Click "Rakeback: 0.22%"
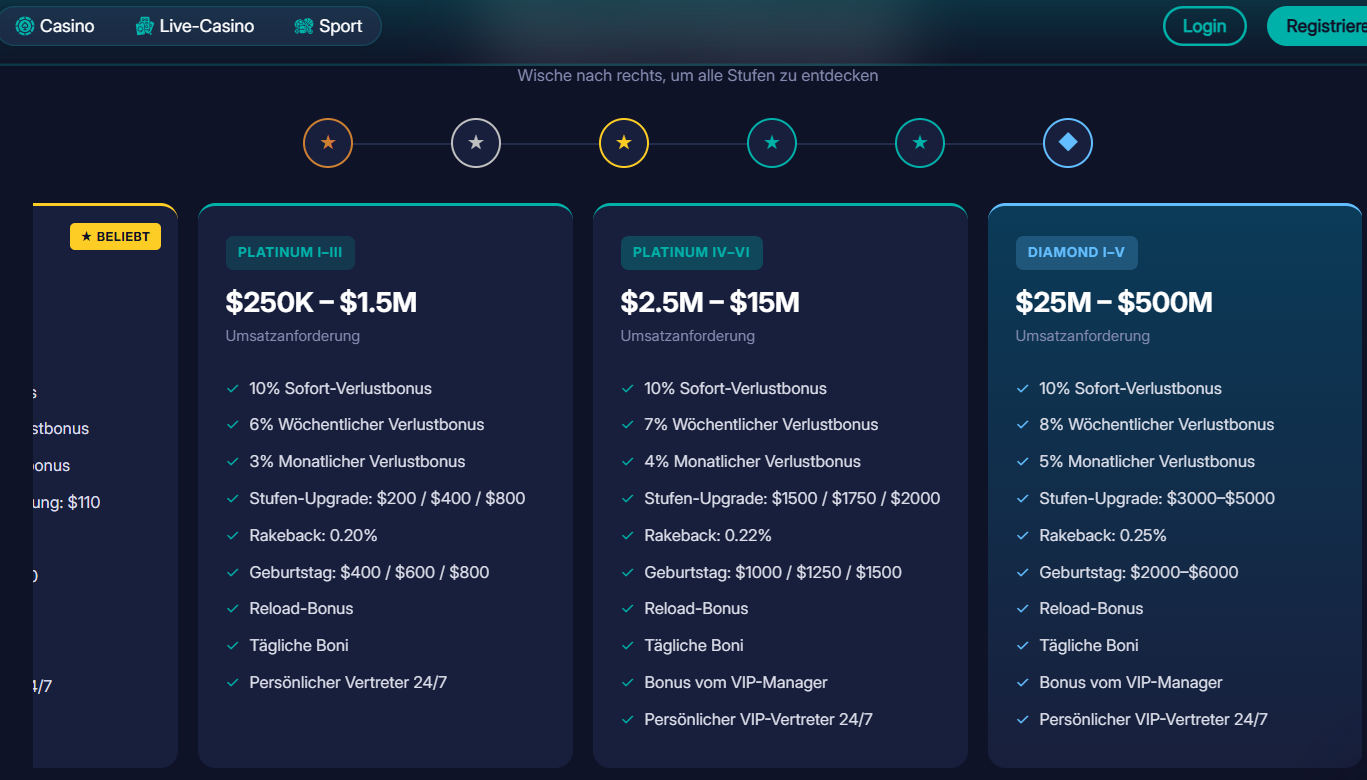1367x780 pixels. pyautogui.click(x=708, y=536)
